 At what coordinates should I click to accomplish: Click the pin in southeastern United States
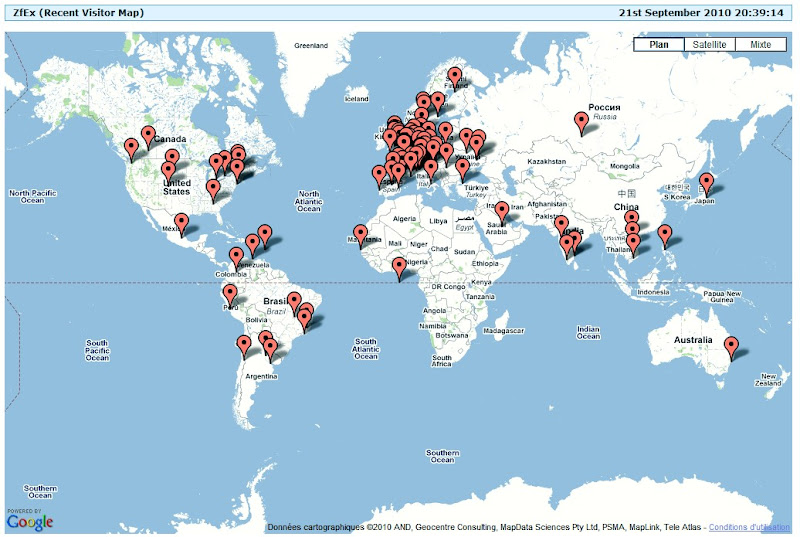point(213,191)
